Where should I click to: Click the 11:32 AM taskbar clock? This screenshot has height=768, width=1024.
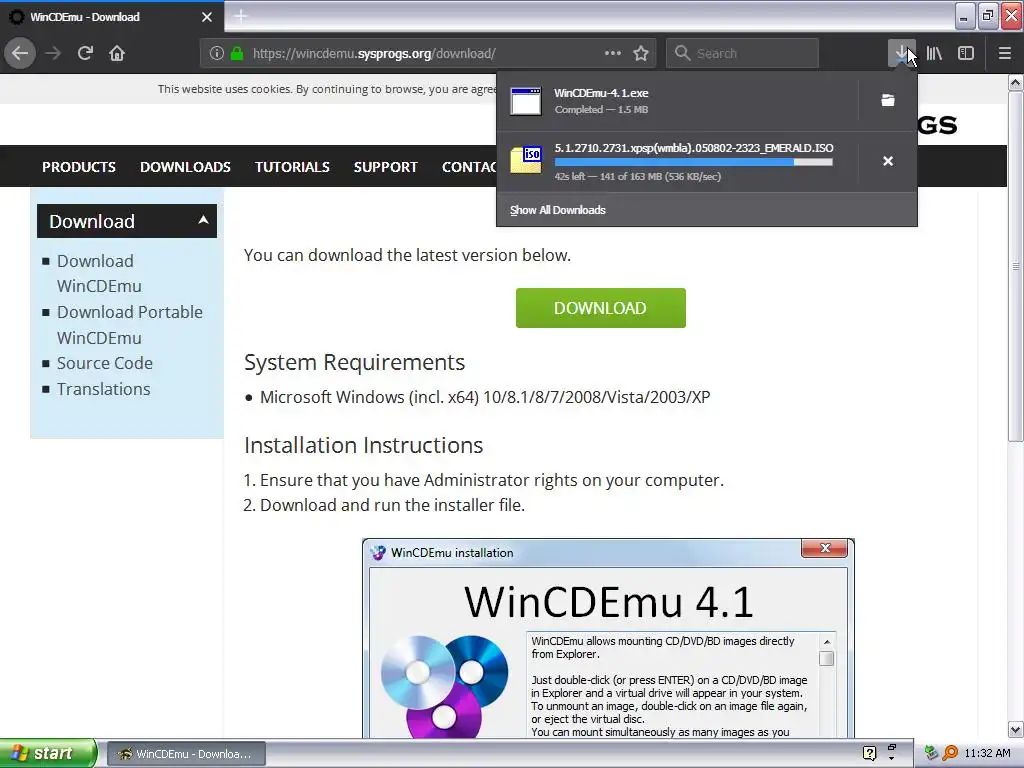point(987,753)
